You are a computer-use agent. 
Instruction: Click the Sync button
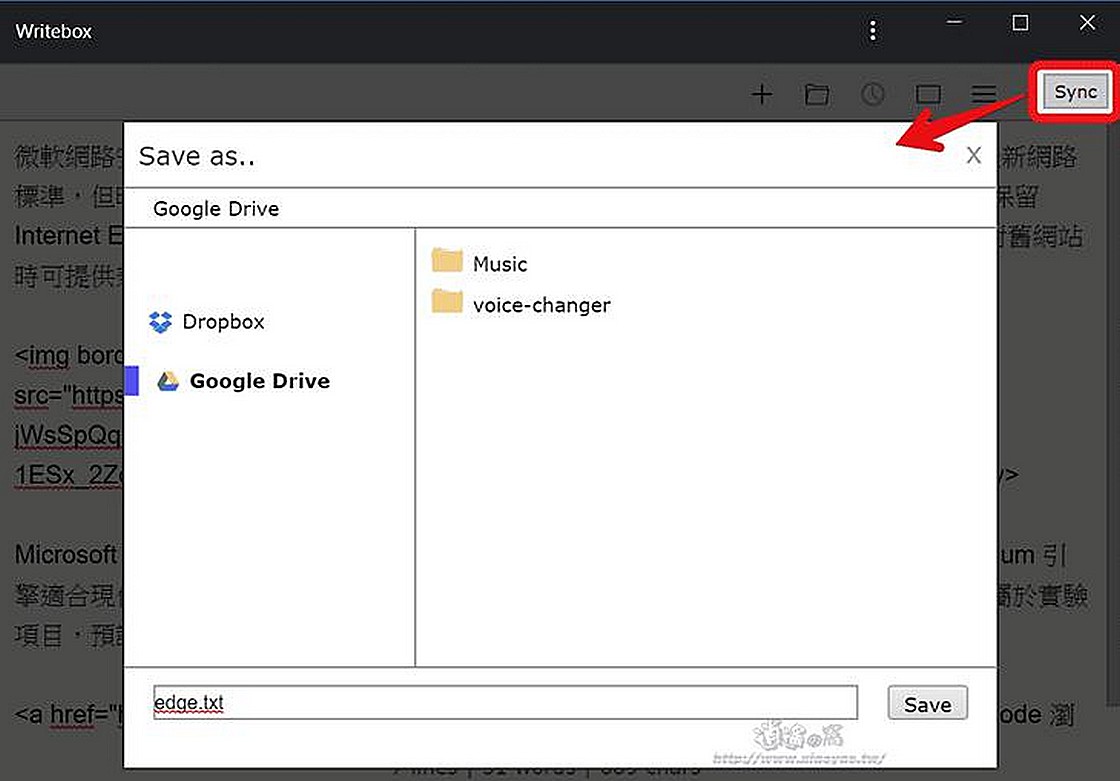(1074, 92)
